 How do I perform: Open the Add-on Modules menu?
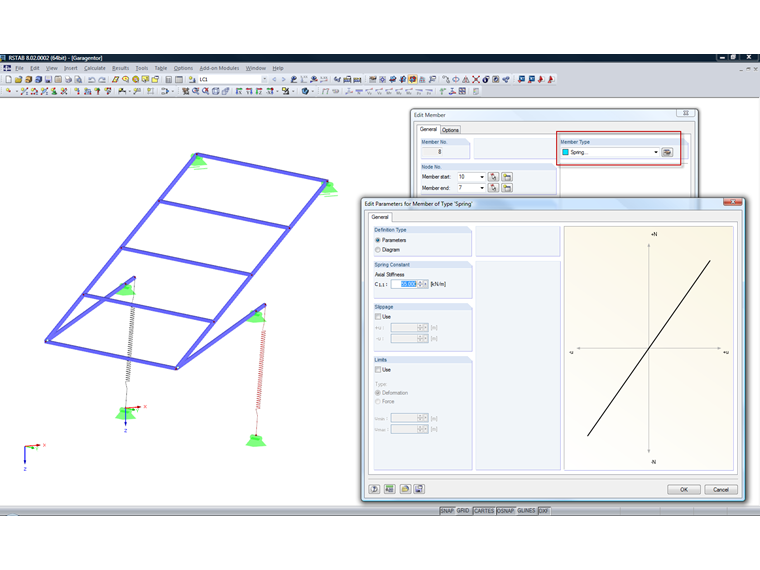tap(219, 68)
